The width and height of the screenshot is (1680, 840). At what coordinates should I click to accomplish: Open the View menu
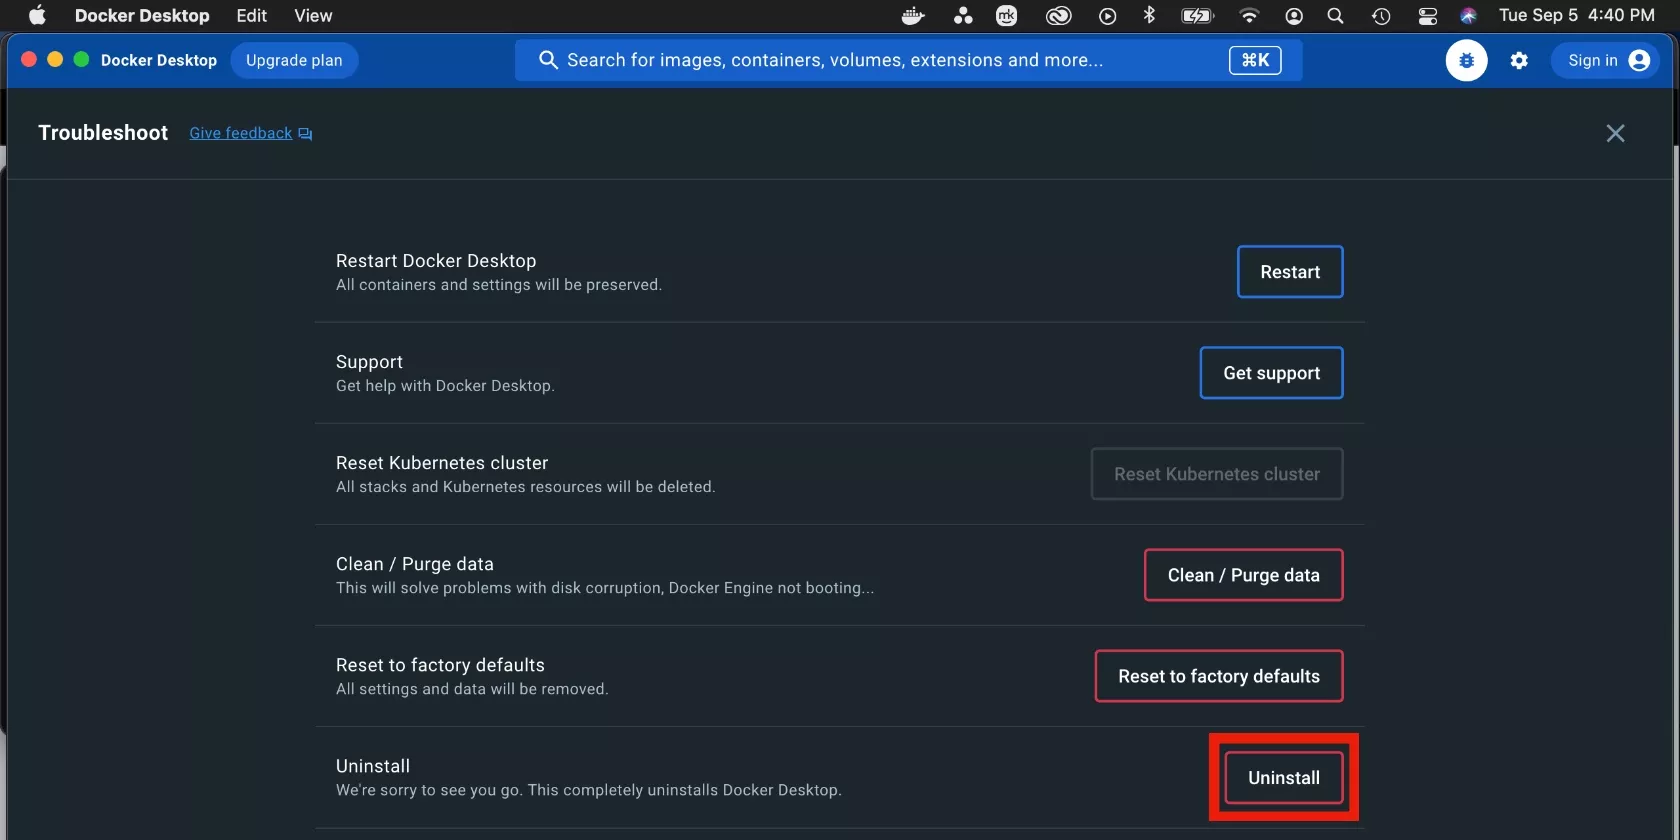[x=313, y=16]
